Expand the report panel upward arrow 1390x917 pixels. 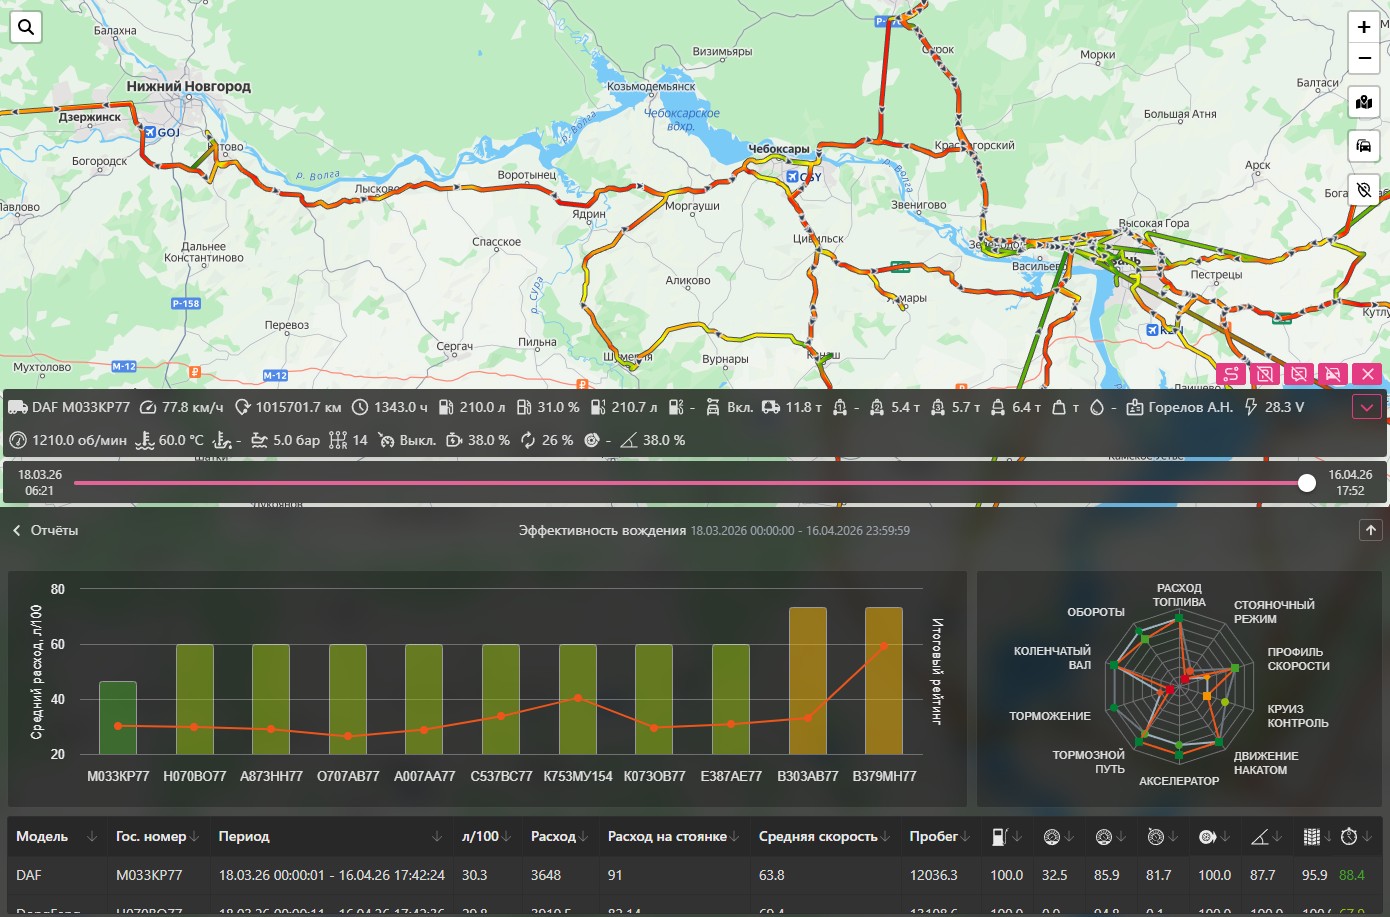click(x=1370, y=530)
